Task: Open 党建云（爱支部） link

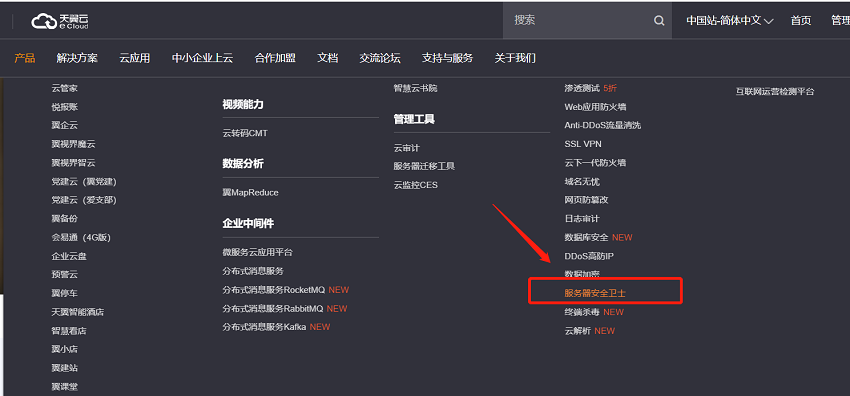Action: coord(84,200)
